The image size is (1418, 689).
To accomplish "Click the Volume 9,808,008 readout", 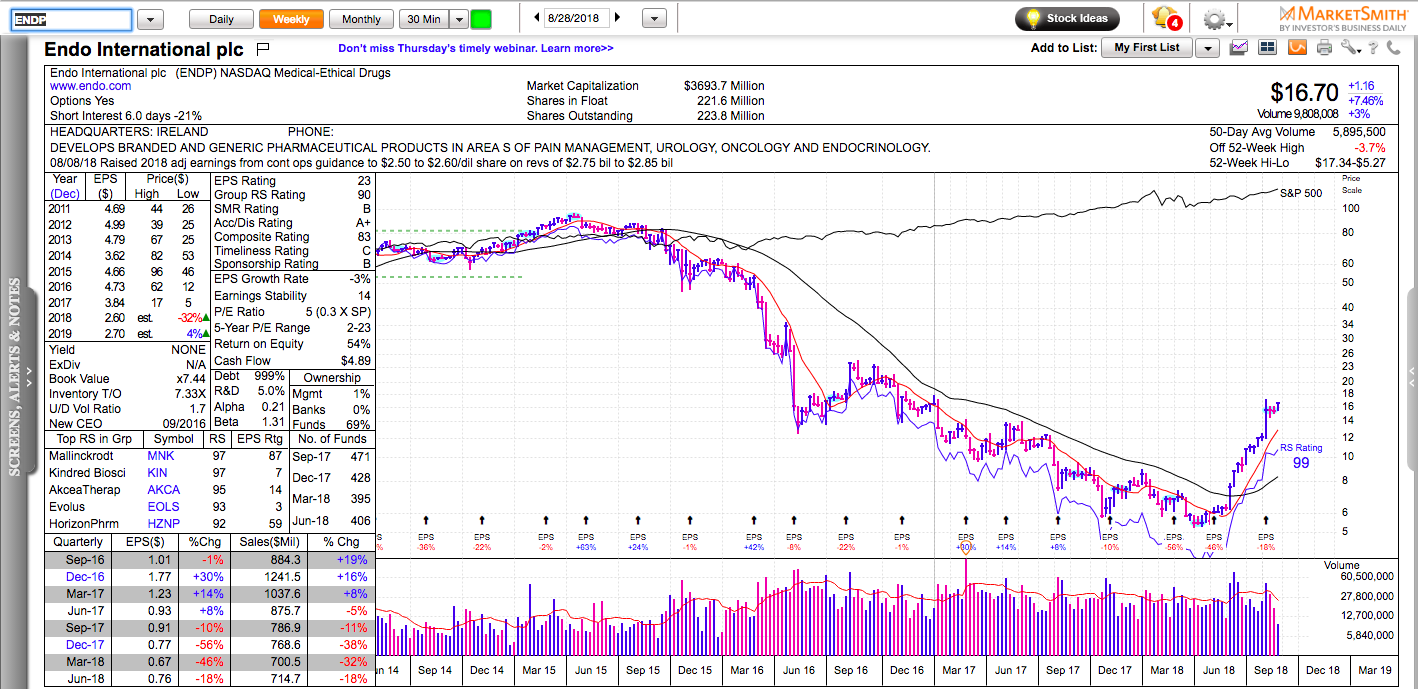I will click(1299, 114).
